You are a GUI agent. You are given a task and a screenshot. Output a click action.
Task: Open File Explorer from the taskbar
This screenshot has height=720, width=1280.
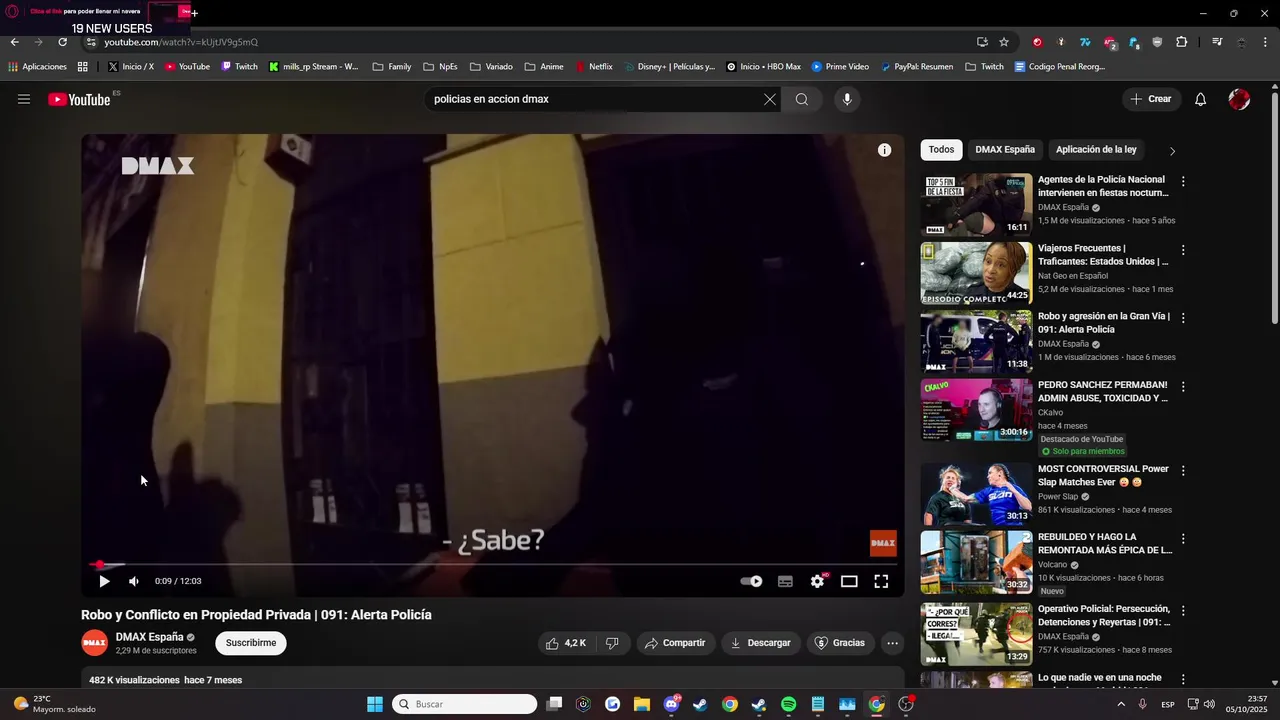point(642,704)
